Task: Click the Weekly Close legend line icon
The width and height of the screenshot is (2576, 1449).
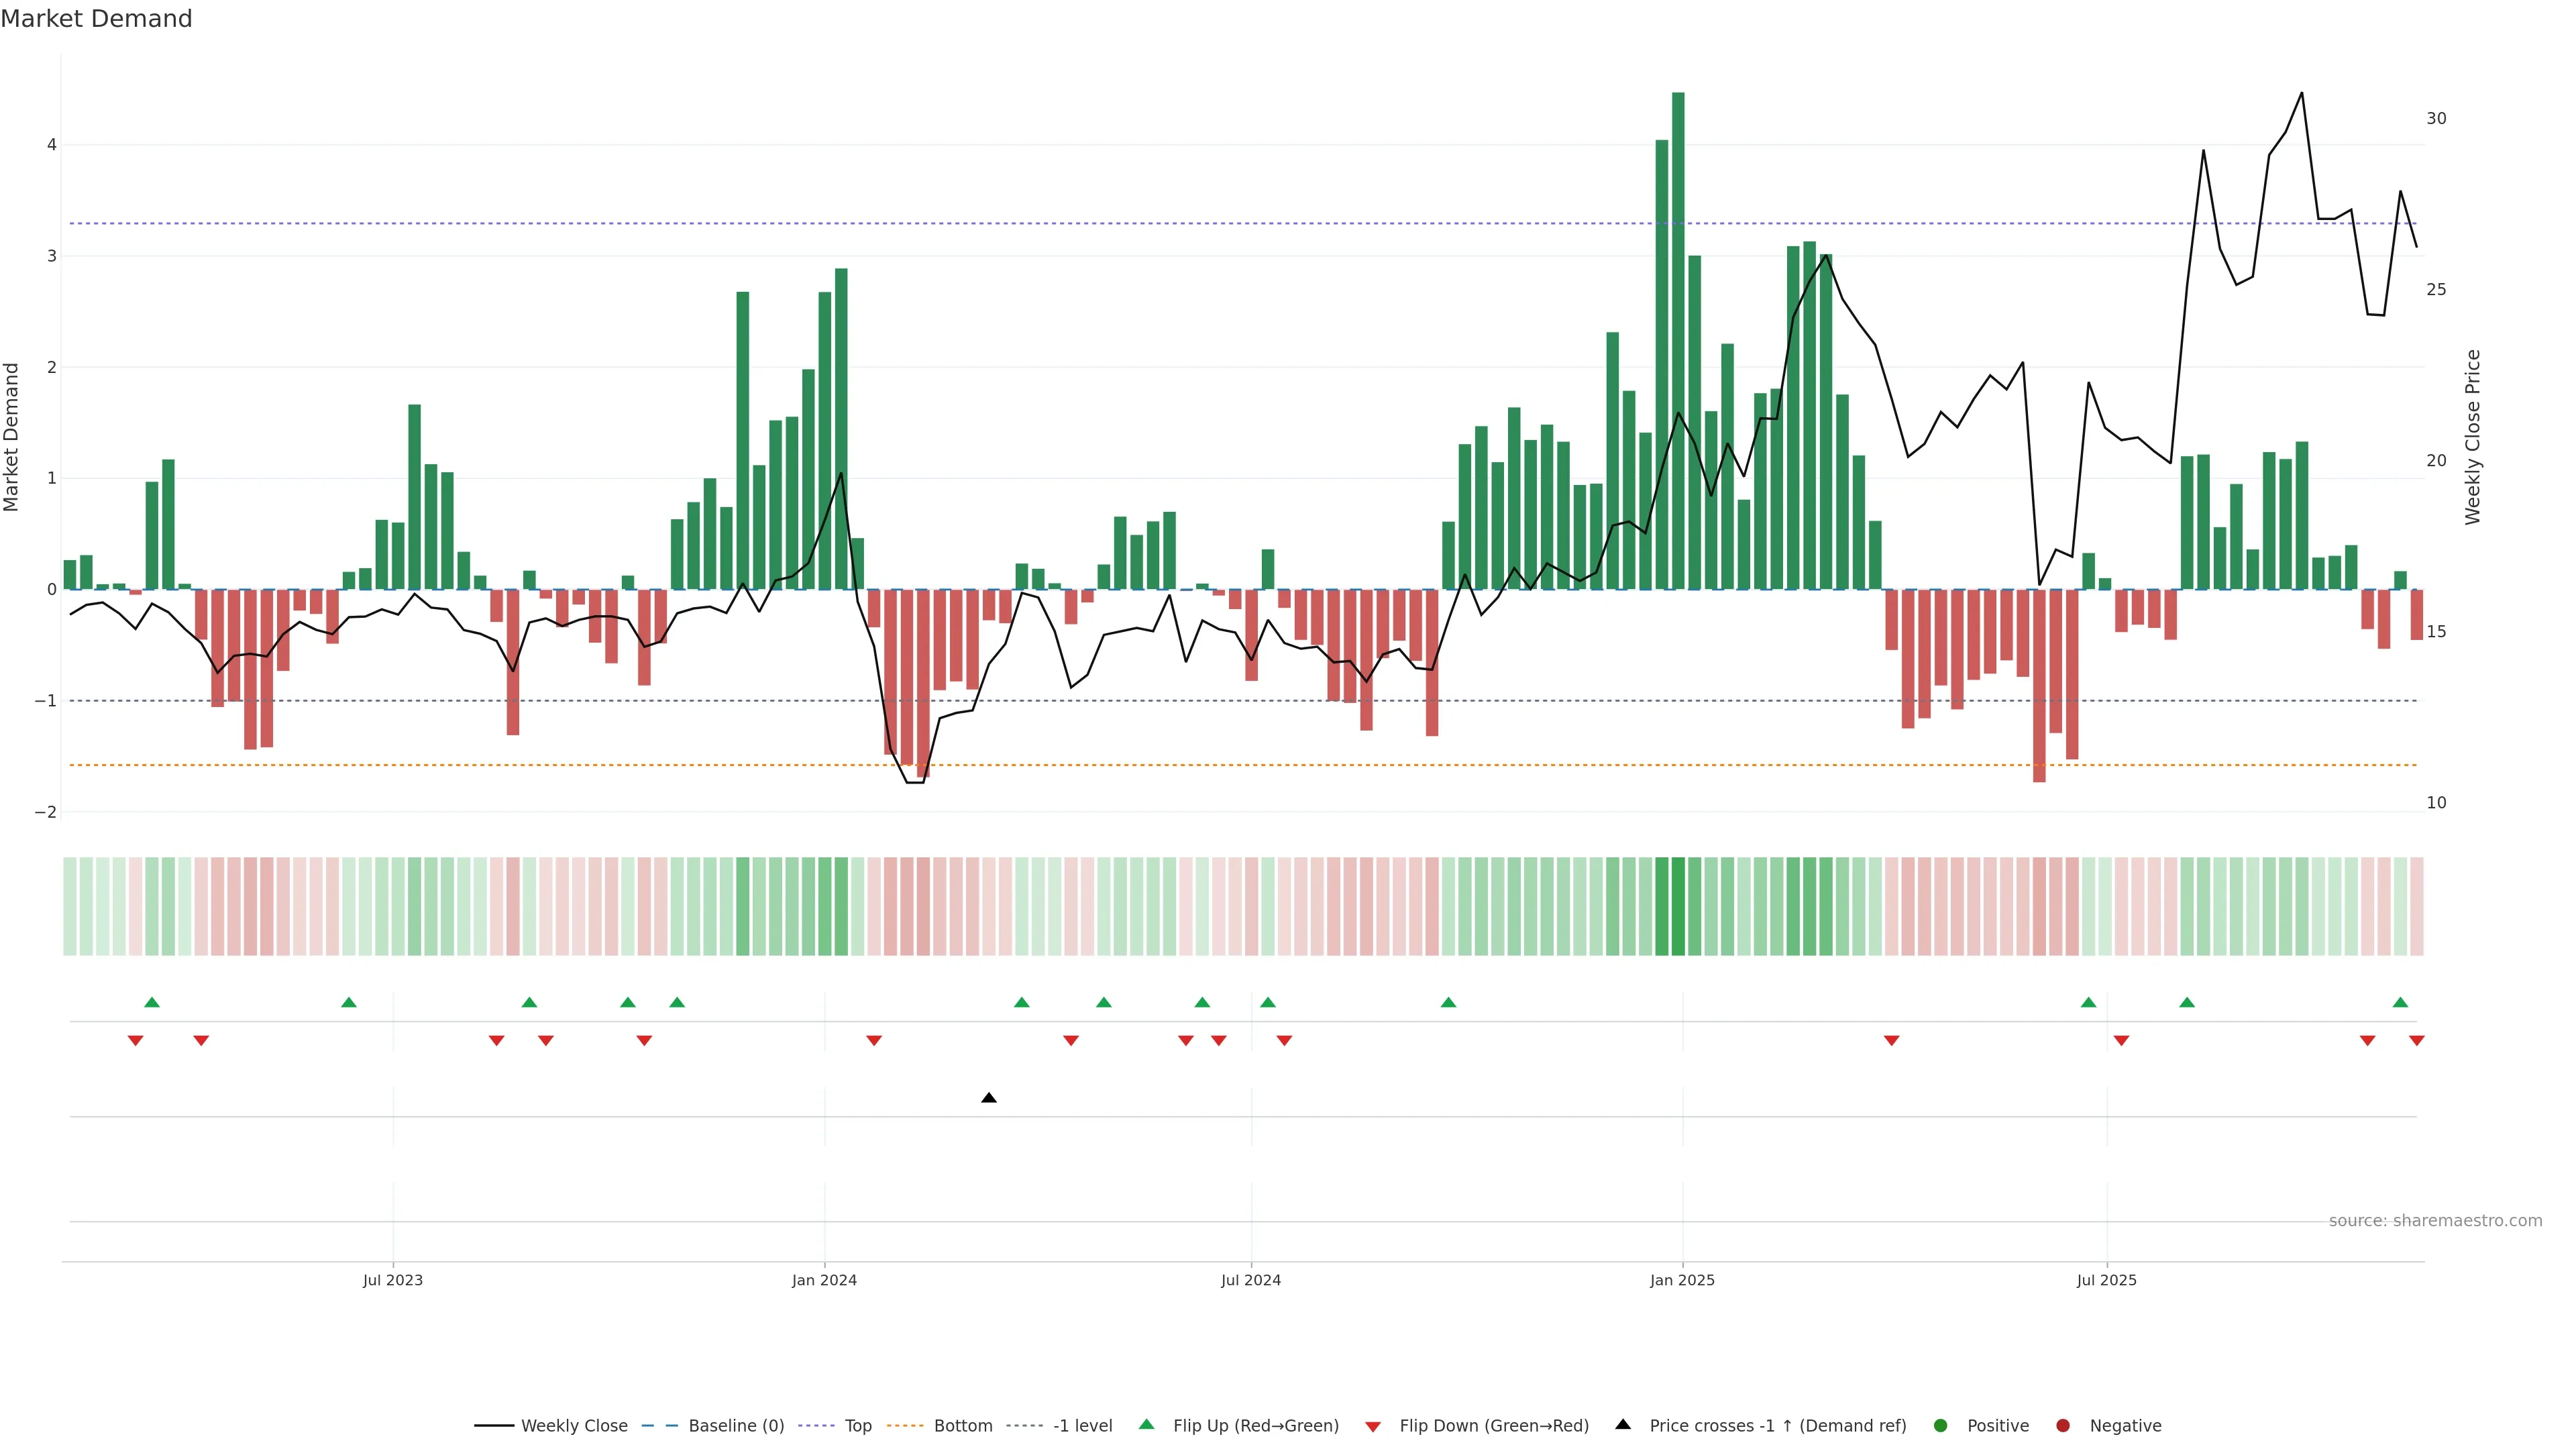Action: click(494, 1425)
